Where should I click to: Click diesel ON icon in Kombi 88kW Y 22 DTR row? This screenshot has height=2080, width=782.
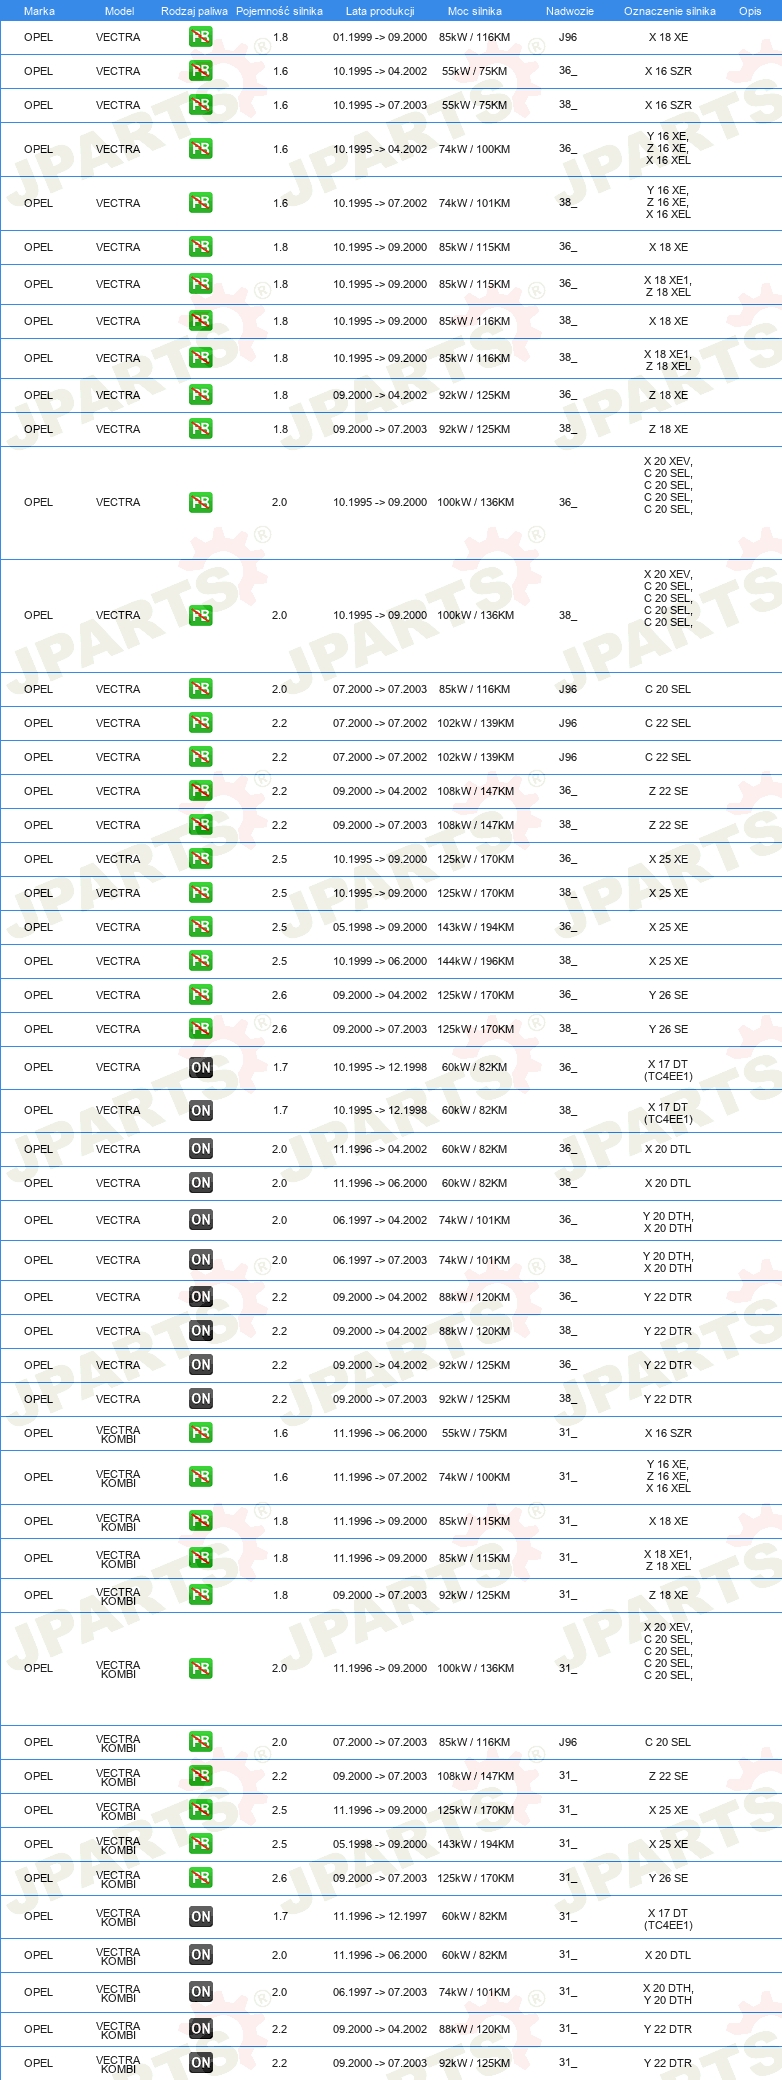pos(201,2029)
